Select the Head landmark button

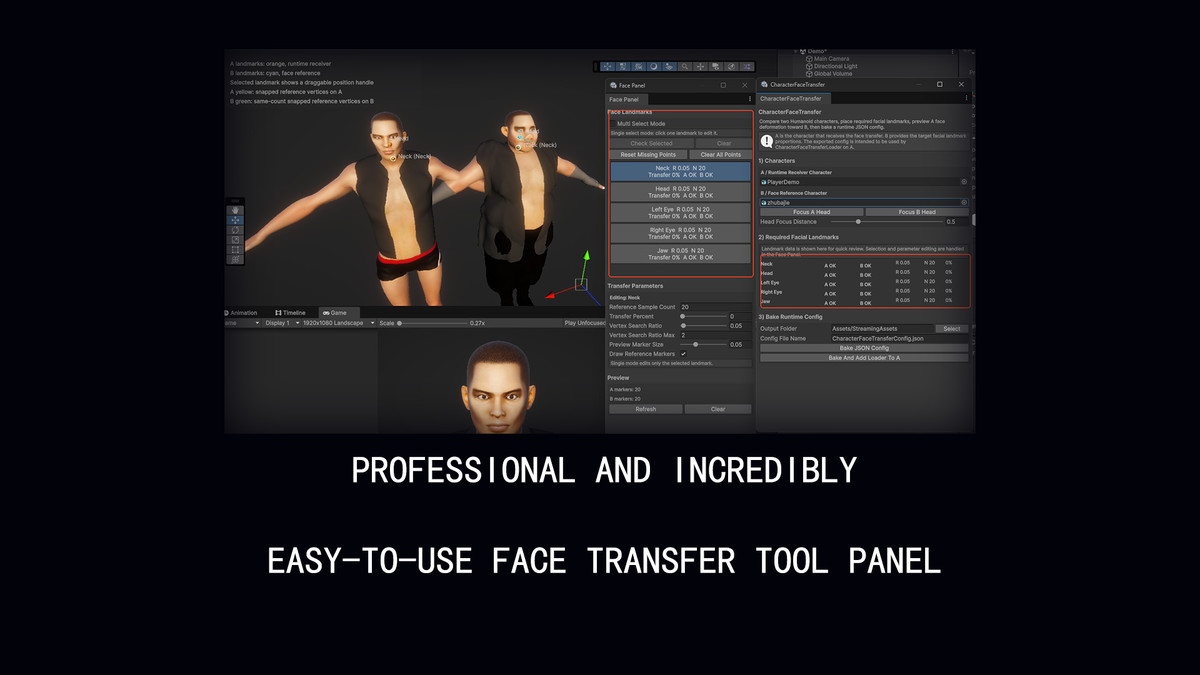click(680, 192)
